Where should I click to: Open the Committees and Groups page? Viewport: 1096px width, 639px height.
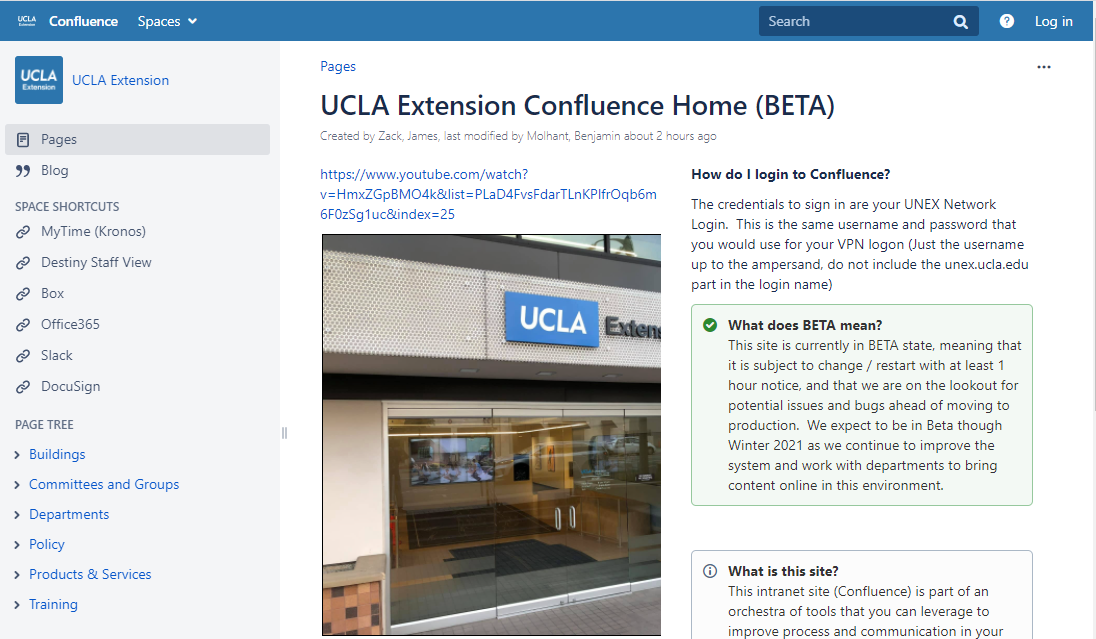104,484
